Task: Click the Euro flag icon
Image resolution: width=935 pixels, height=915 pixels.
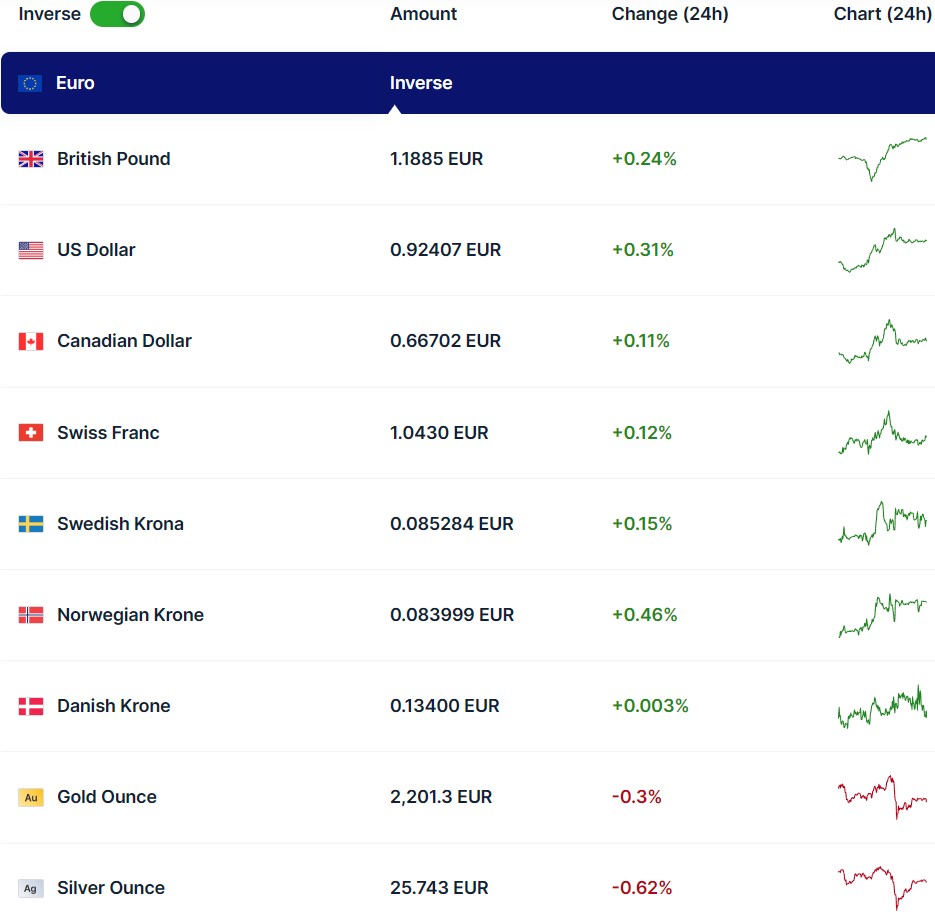Action: tap(31, 83)
